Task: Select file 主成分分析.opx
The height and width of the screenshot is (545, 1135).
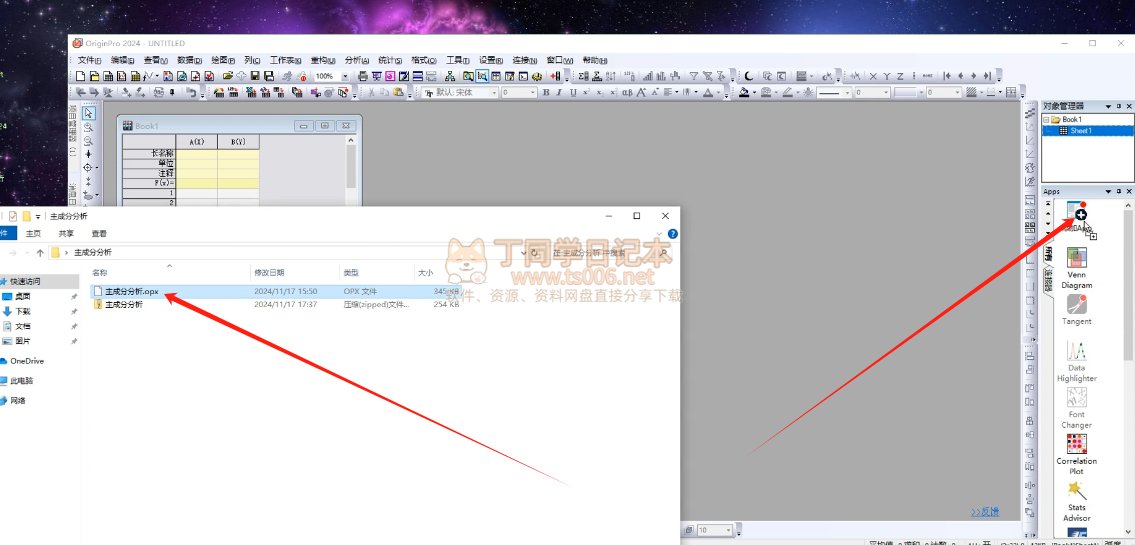Action: point(131,292)
